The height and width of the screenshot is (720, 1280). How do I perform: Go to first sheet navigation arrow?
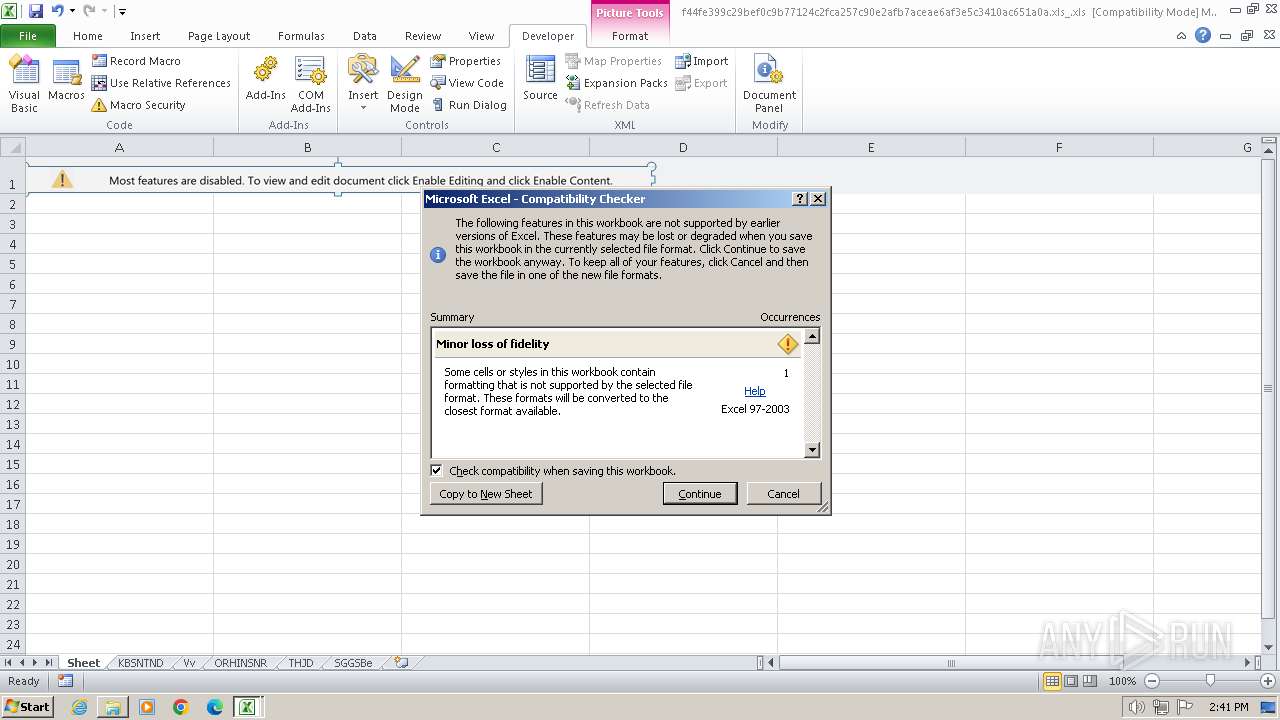[x=9, y=663]
